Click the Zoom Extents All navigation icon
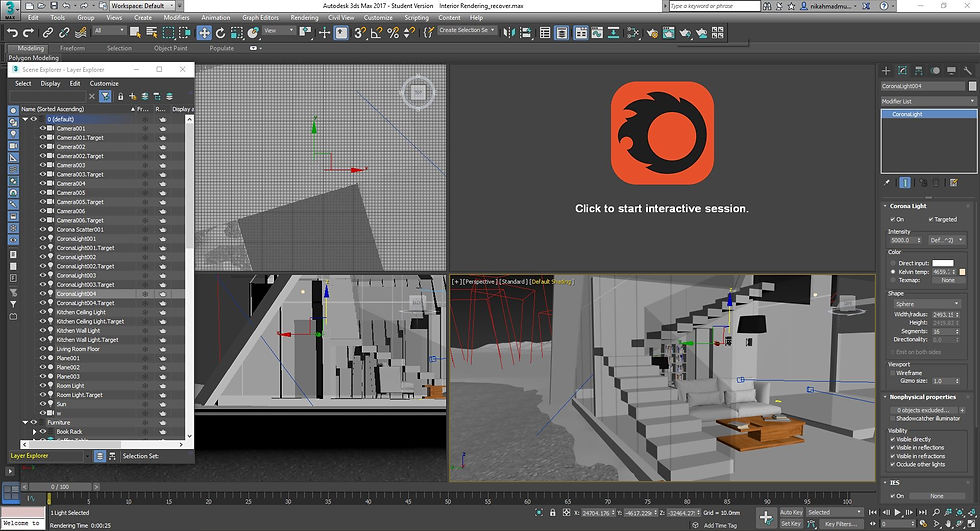Viewport: 980px width, 531px height. pyautogui.click(x=972, y=513)
